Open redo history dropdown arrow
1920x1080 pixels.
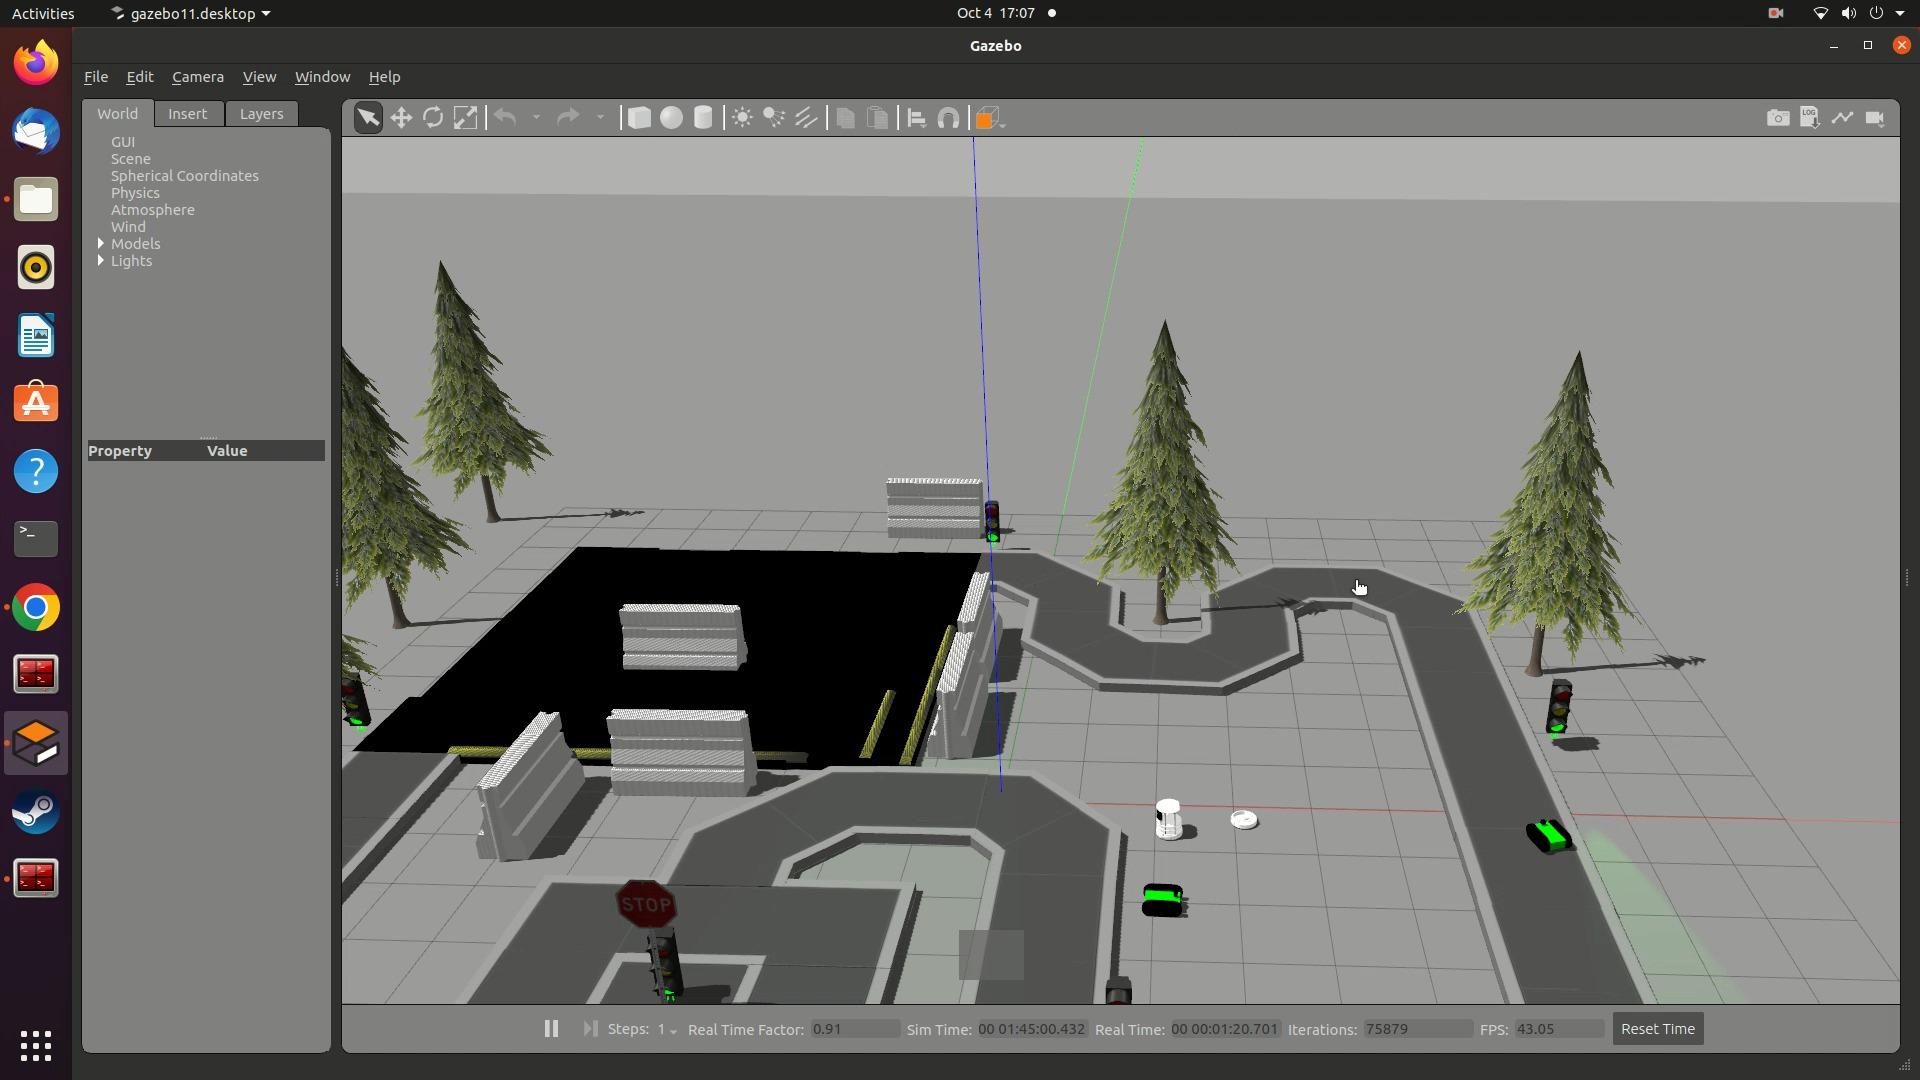600,118
